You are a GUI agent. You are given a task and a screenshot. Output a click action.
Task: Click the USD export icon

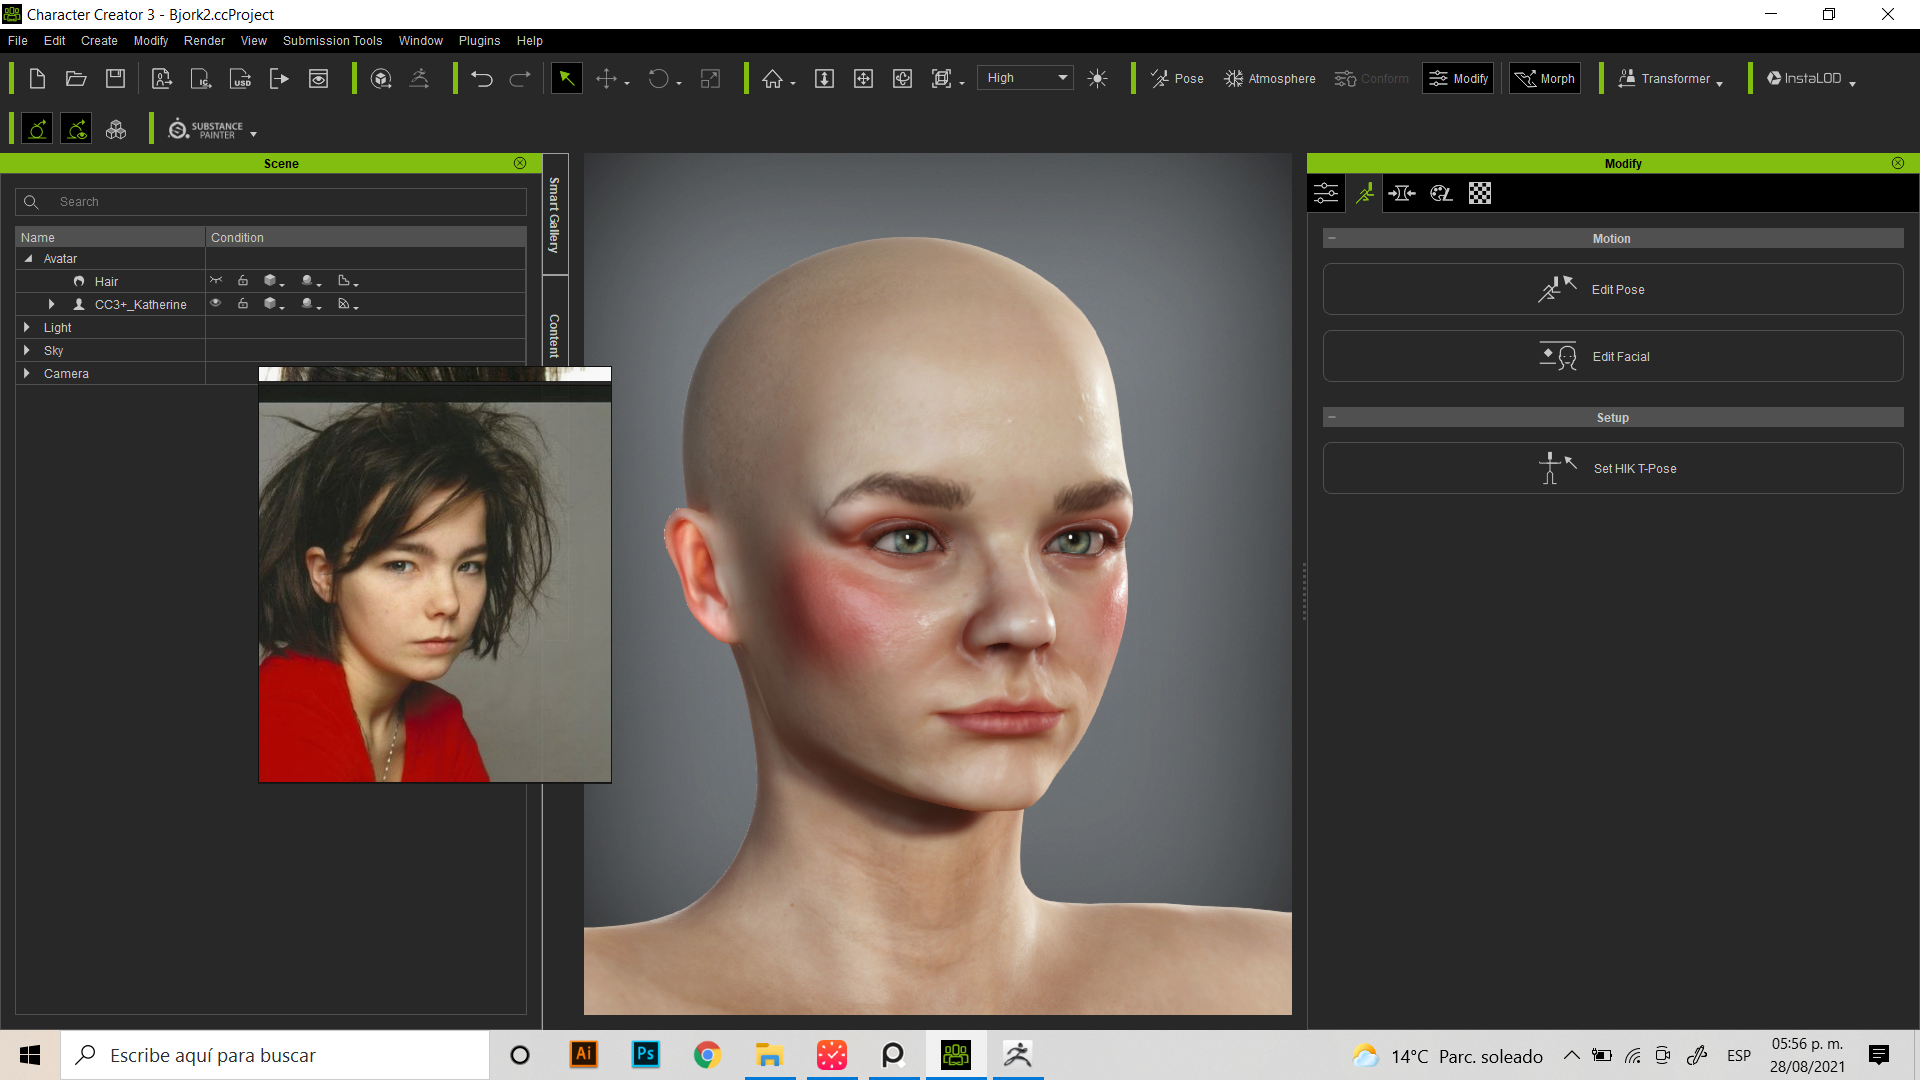pos(240,79)
